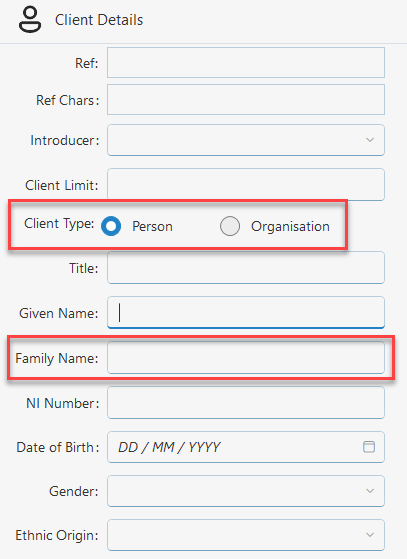Click the Introducer combo box field
This screenshot has width=407, height=559.
point(246,140)
